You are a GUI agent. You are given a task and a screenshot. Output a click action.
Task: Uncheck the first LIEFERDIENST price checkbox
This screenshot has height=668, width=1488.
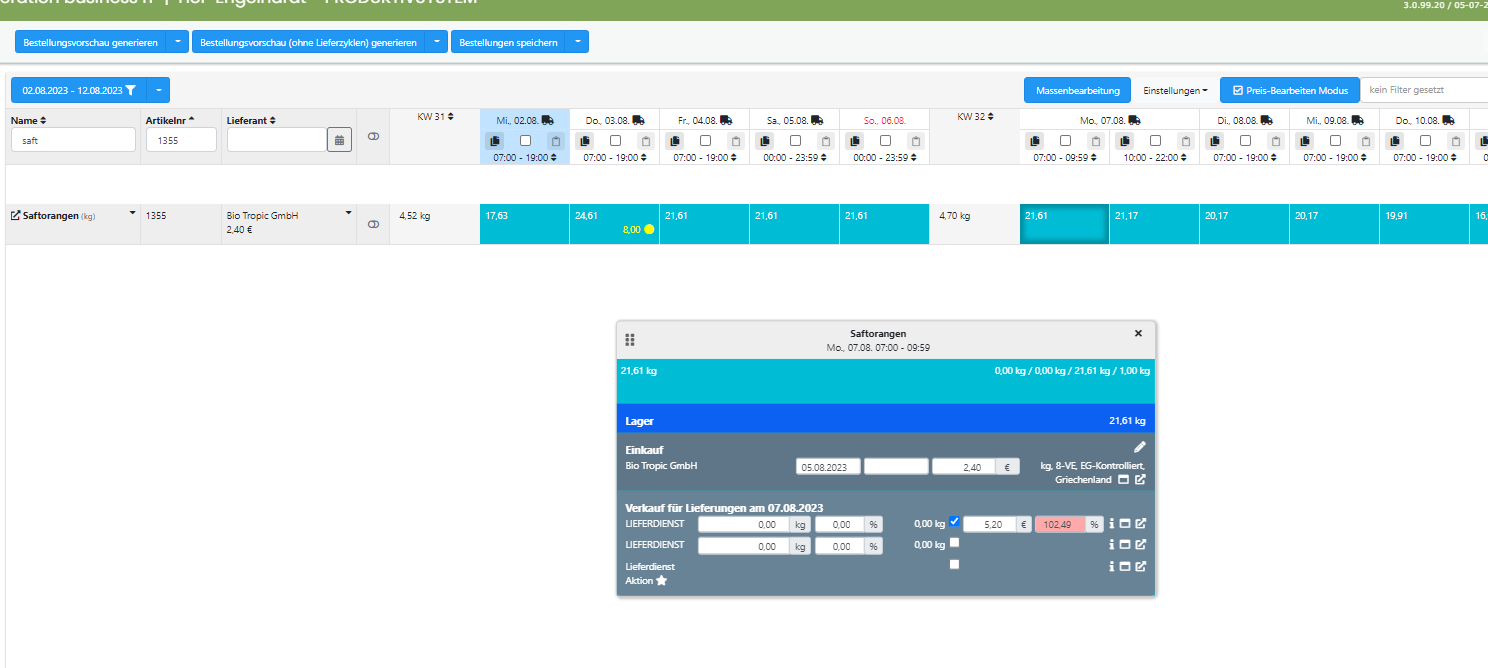click(954, 521)
